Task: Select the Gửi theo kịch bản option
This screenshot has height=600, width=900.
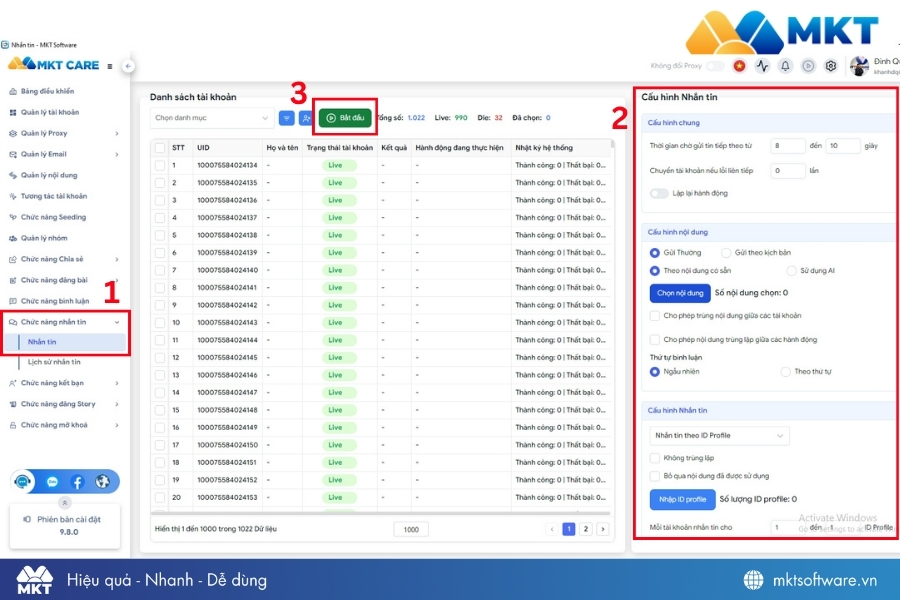Action: 726,253
